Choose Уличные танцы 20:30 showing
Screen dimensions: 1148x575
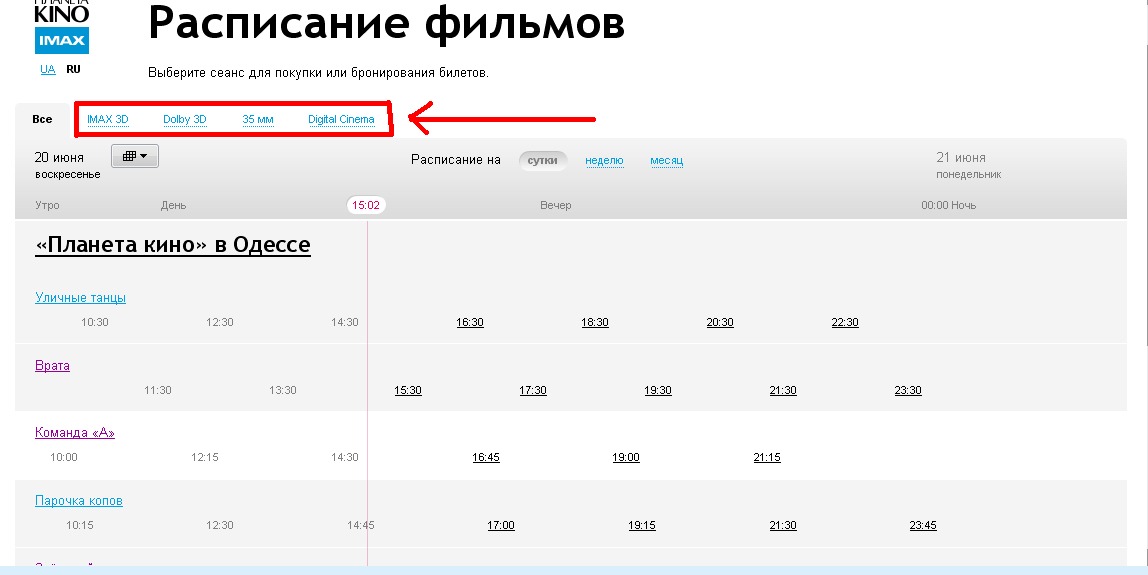pyautogui.click(x=720, y=322)
